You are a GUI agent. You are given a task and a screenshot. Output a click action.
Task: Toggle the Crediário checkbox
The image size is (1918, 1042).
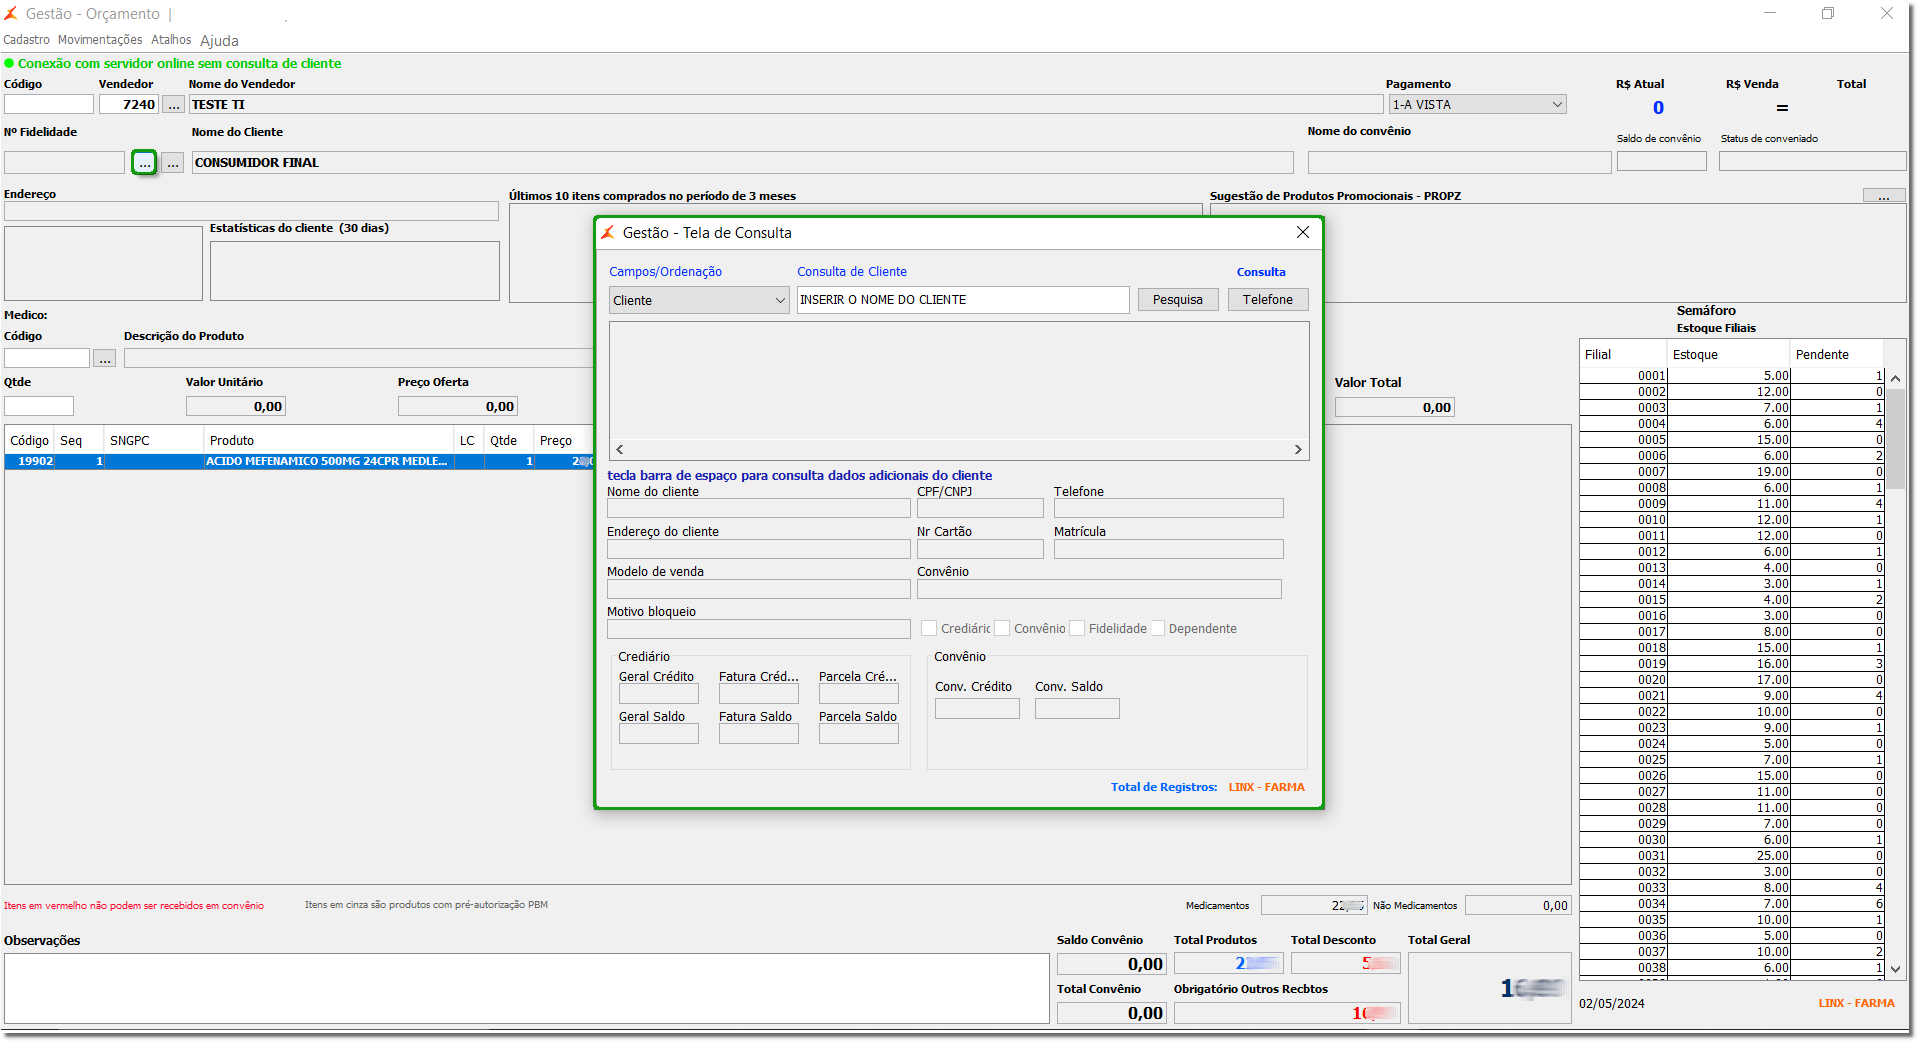[x=929, y=628]
